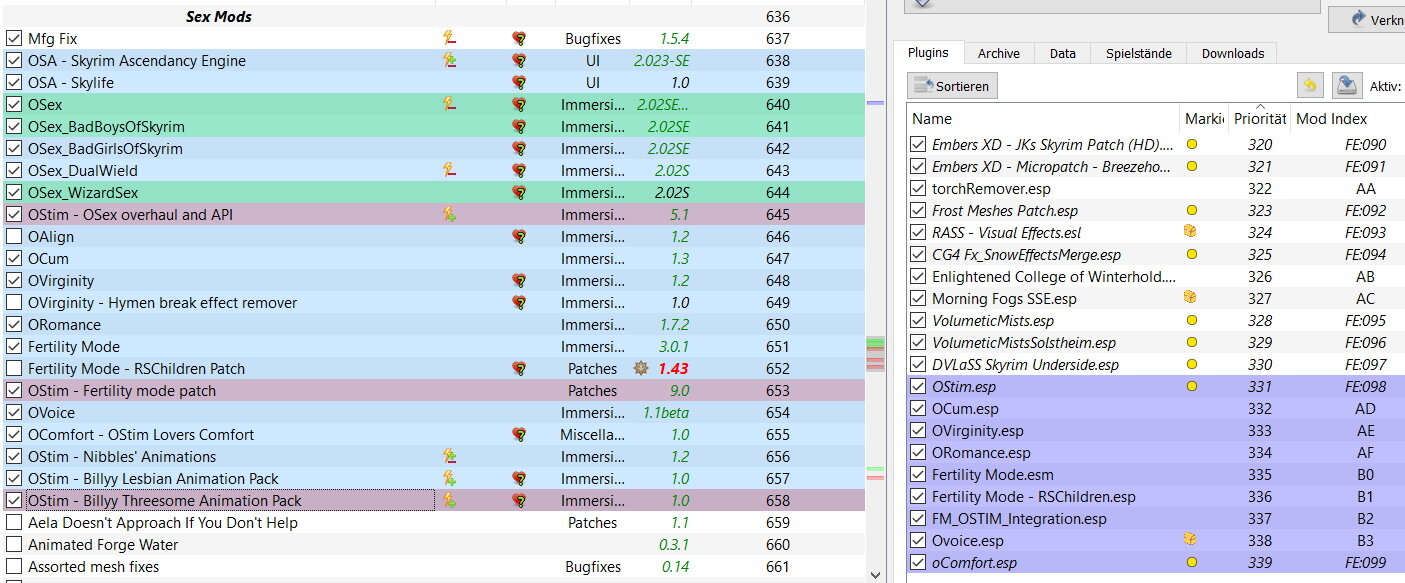Screen dimensions: 1405x583
Task: Enable the OAlign mod checkbox
Action: tap(14, 237)
